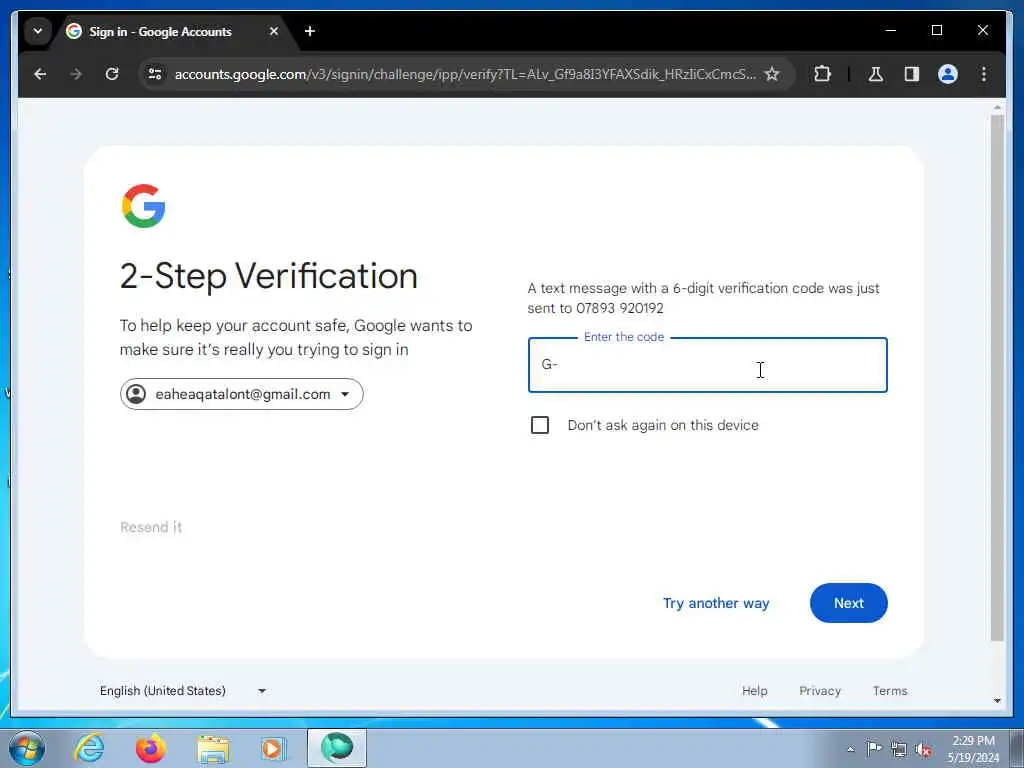Open the Extensions puzzle icon
Screen dimensions: 1024x768
[x=822, y=74]
